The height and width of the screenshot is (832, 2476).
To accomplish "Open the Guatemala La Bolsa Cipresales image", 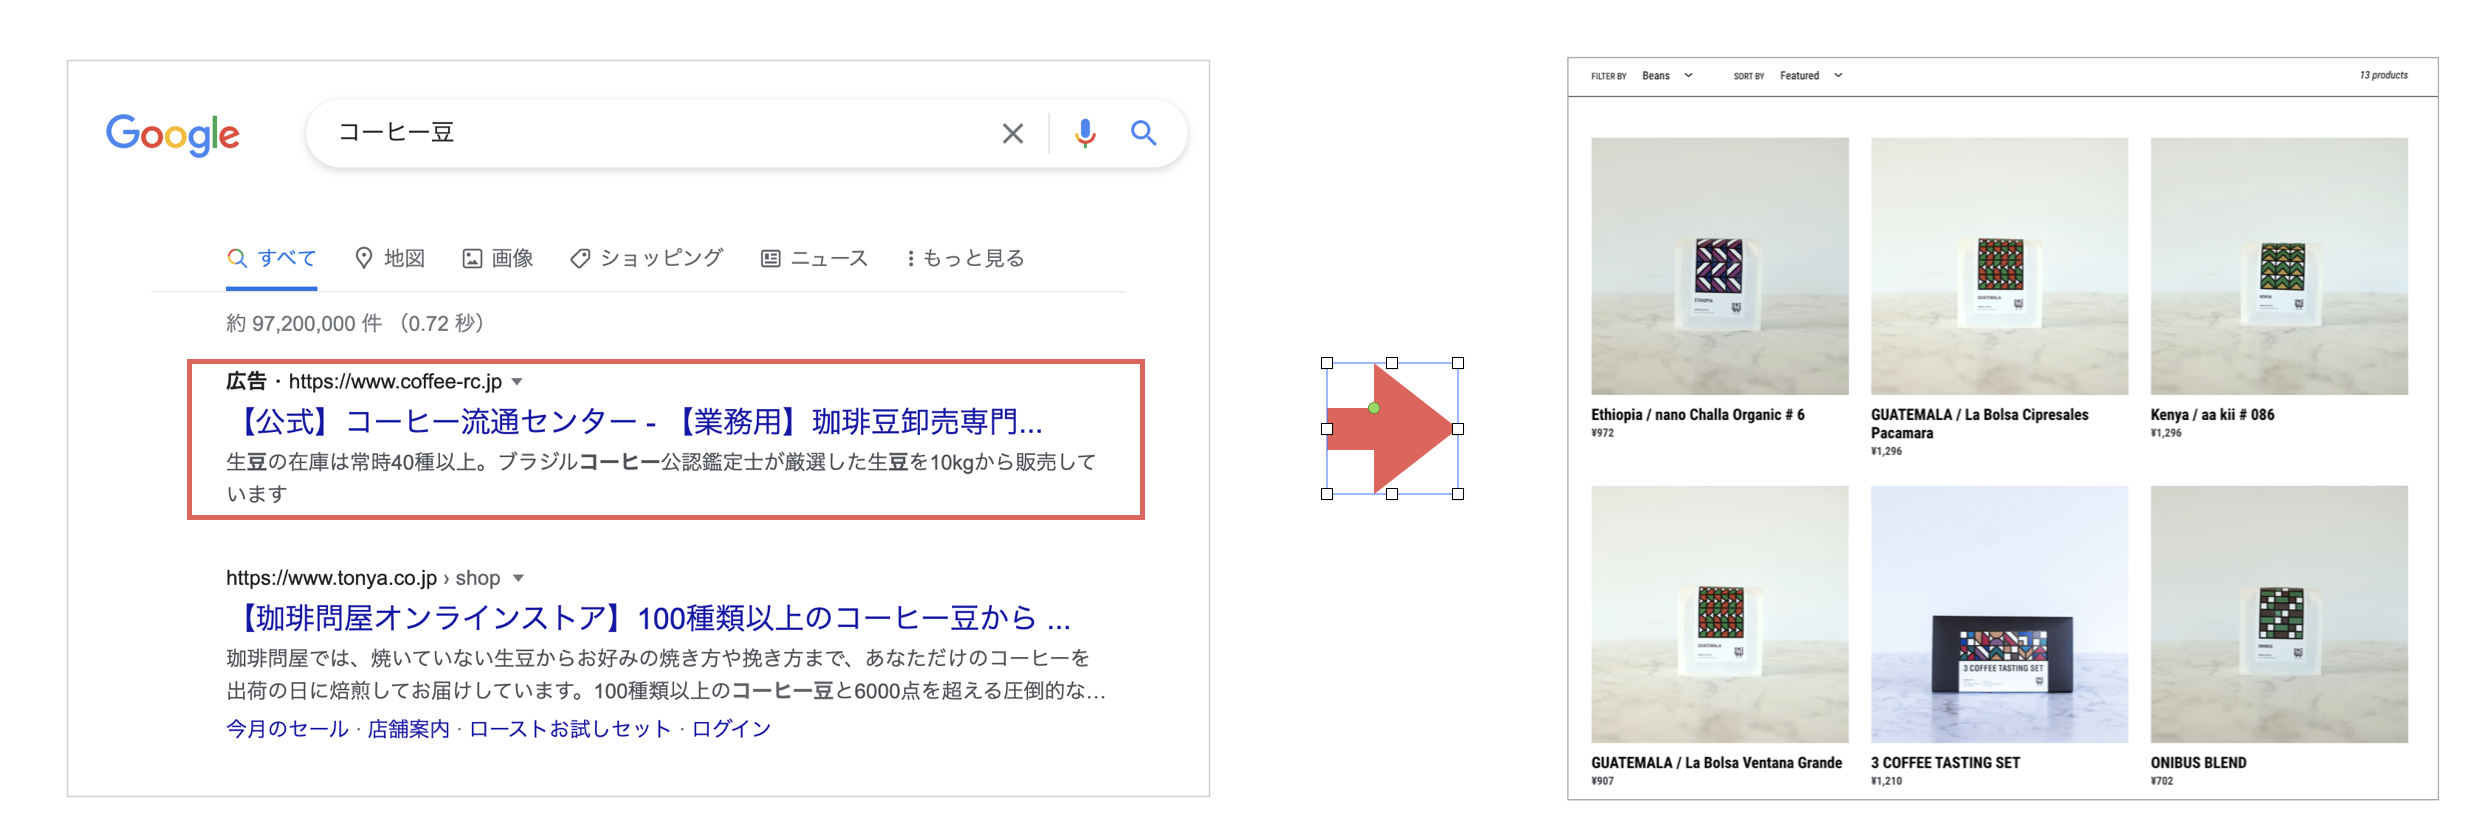I will pos(2000,266).
